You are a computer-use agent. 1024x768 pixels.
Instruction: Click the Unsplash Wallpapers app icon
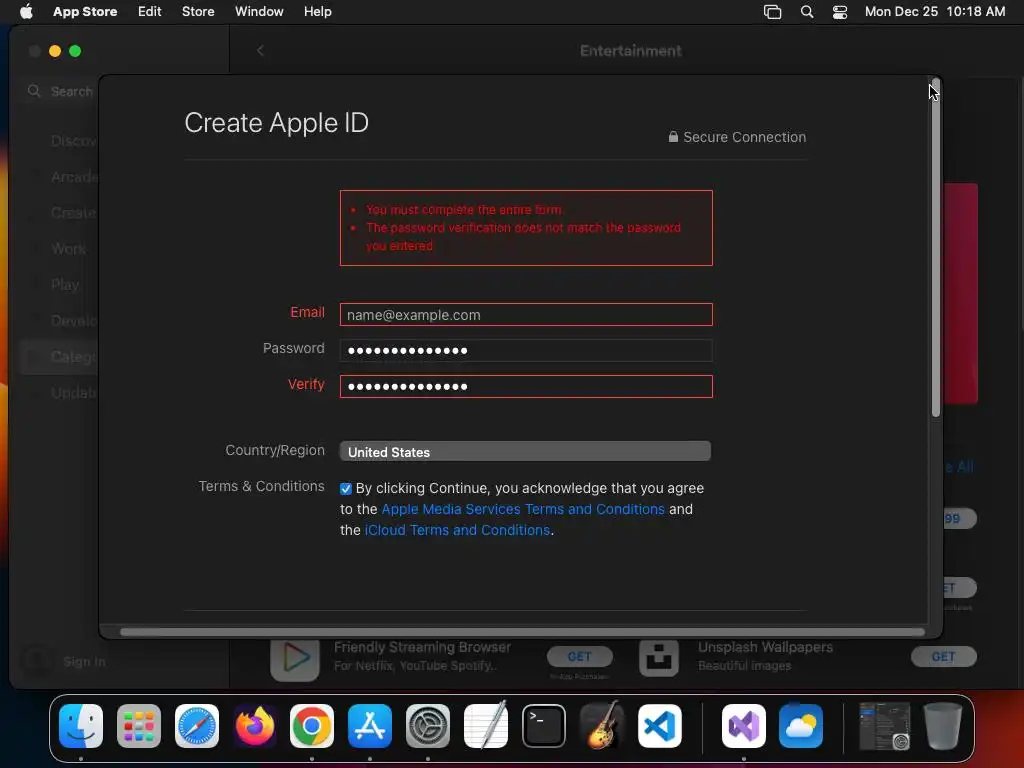coord(658,657)
